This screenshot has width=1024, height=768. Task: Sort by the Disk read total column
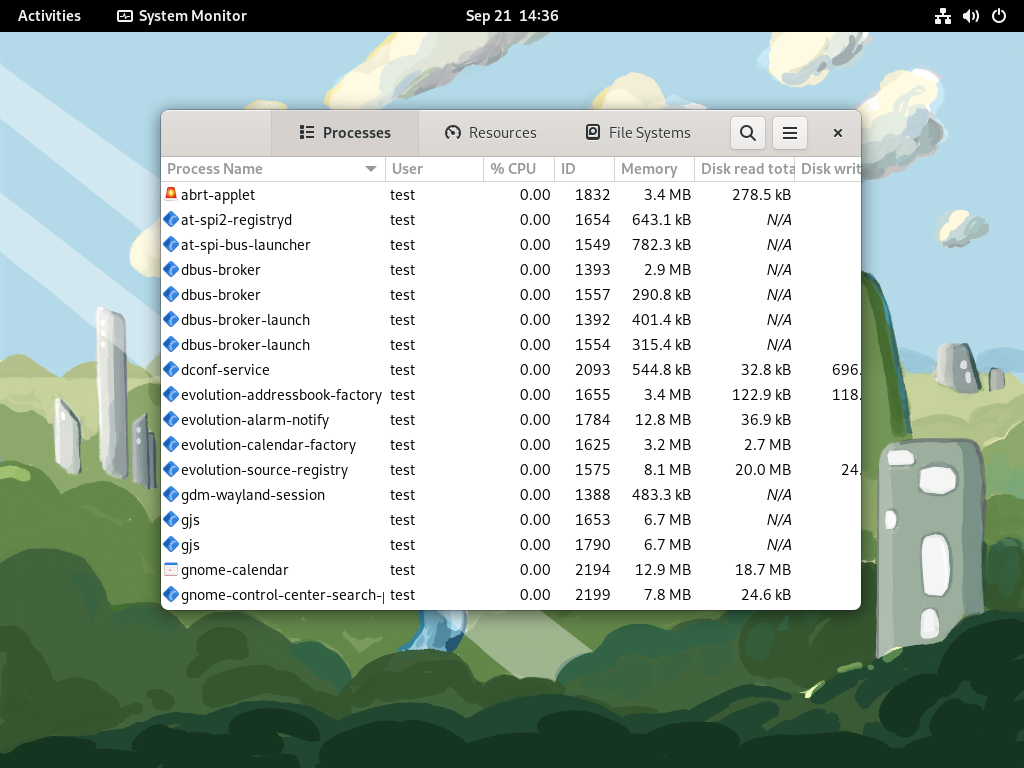pyautogui.click(x=744, y=169)
